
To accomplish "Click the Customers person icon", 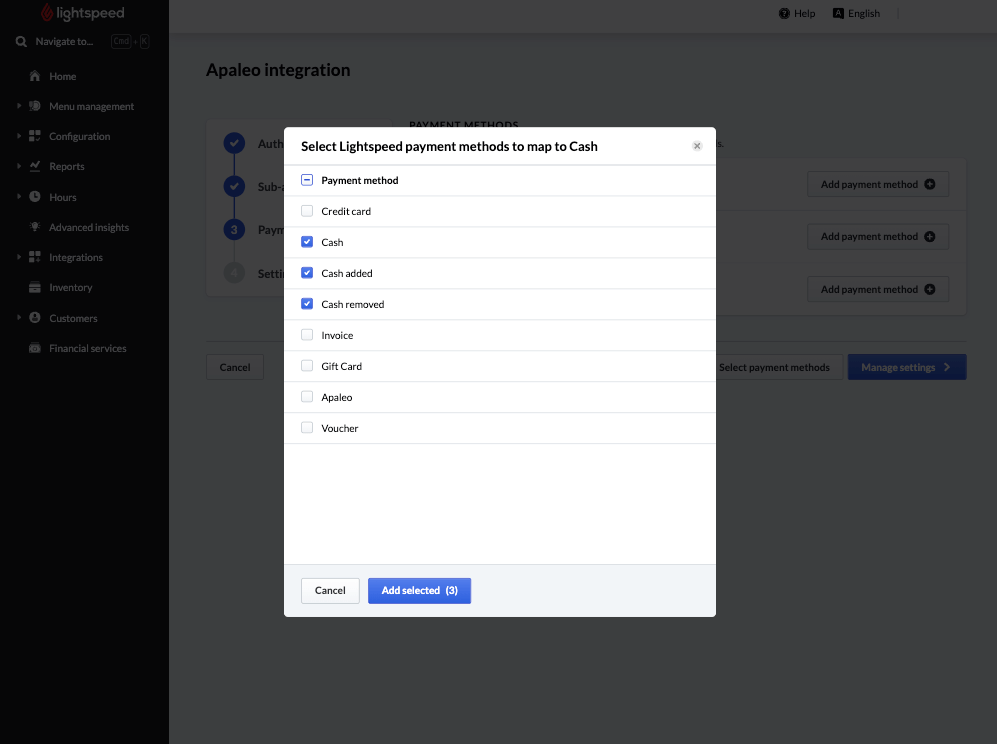I will click(35, 317).
